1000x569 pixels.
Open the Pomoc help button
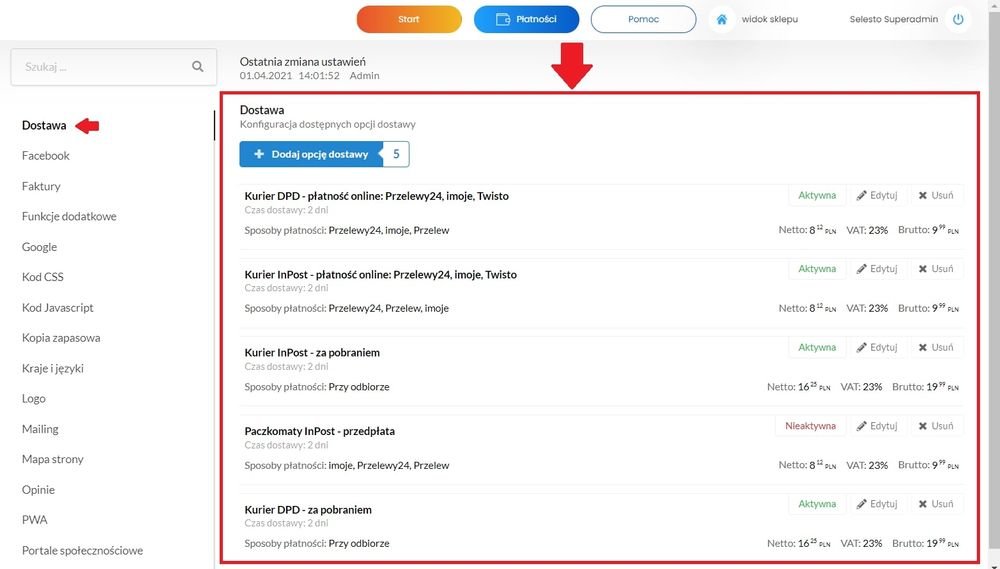tap(643, 19)
